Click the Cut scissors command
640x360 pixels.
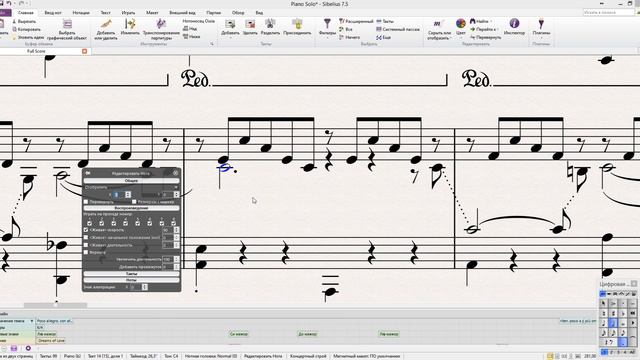click(x=24, y=21)
